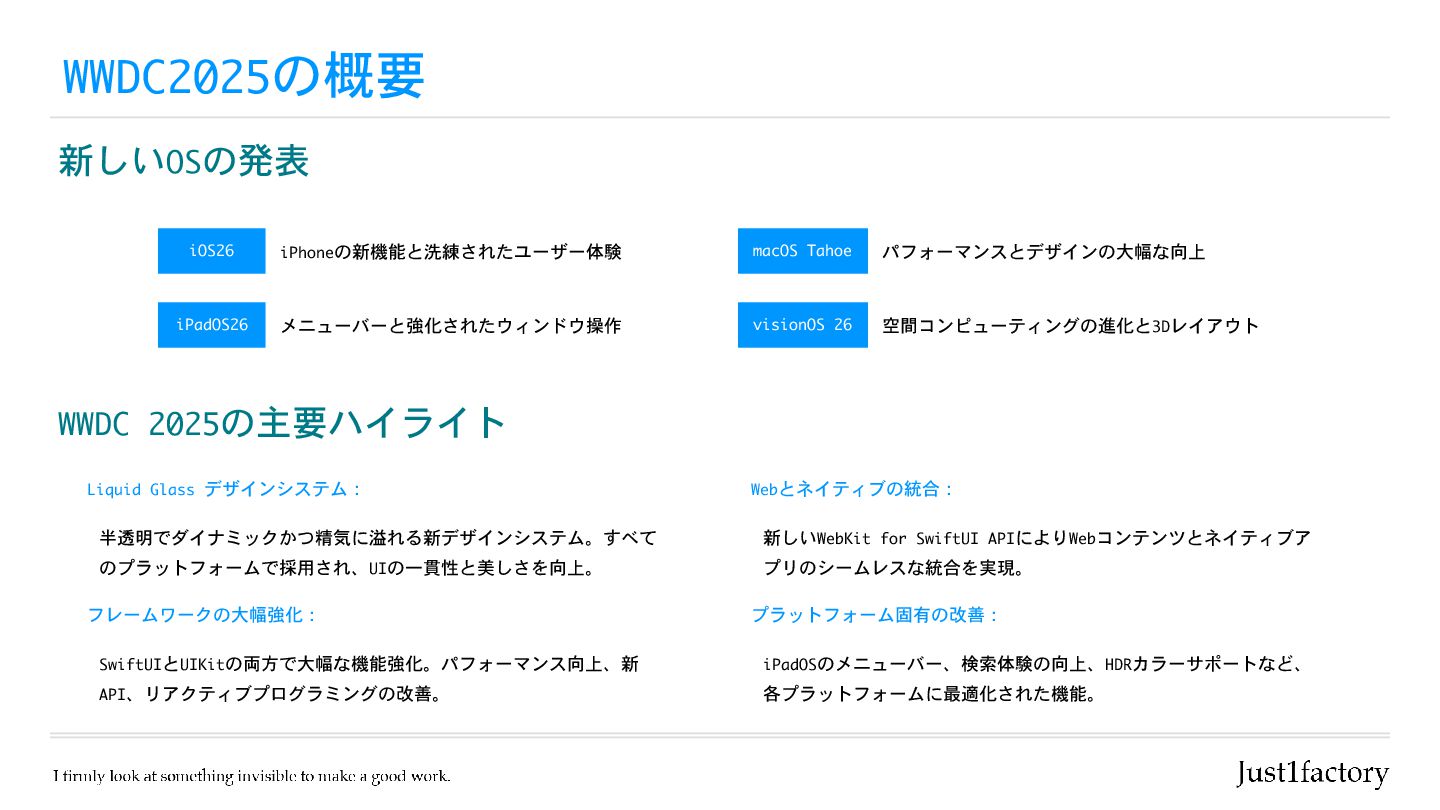Click text メニューバーと強化されたウィンドウ操作

(x=451, y=326)
